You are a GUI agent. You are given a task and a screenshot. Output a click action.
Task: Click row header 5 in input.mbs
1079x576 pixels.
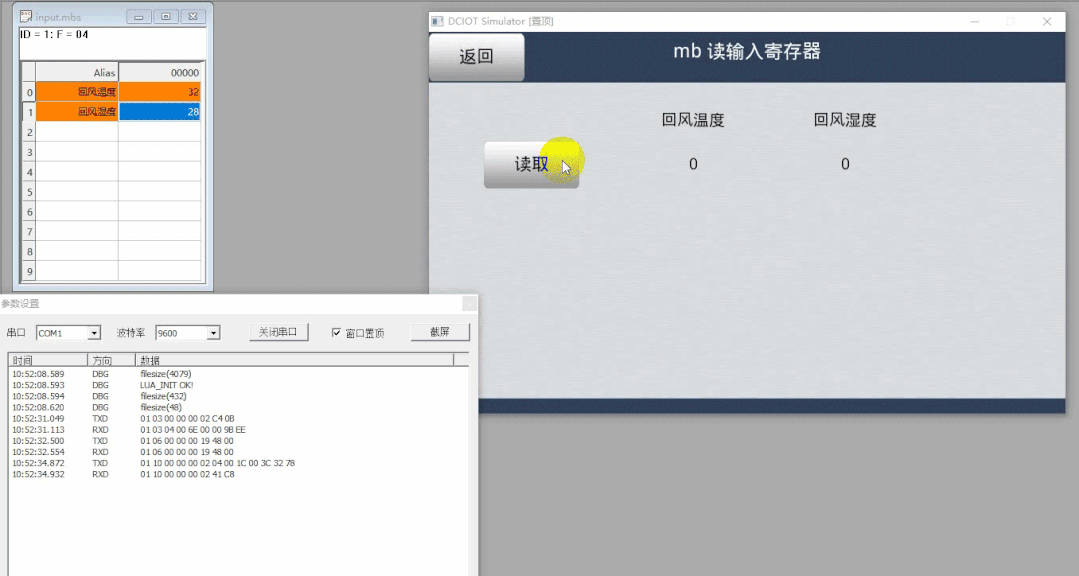pos(29,191)
